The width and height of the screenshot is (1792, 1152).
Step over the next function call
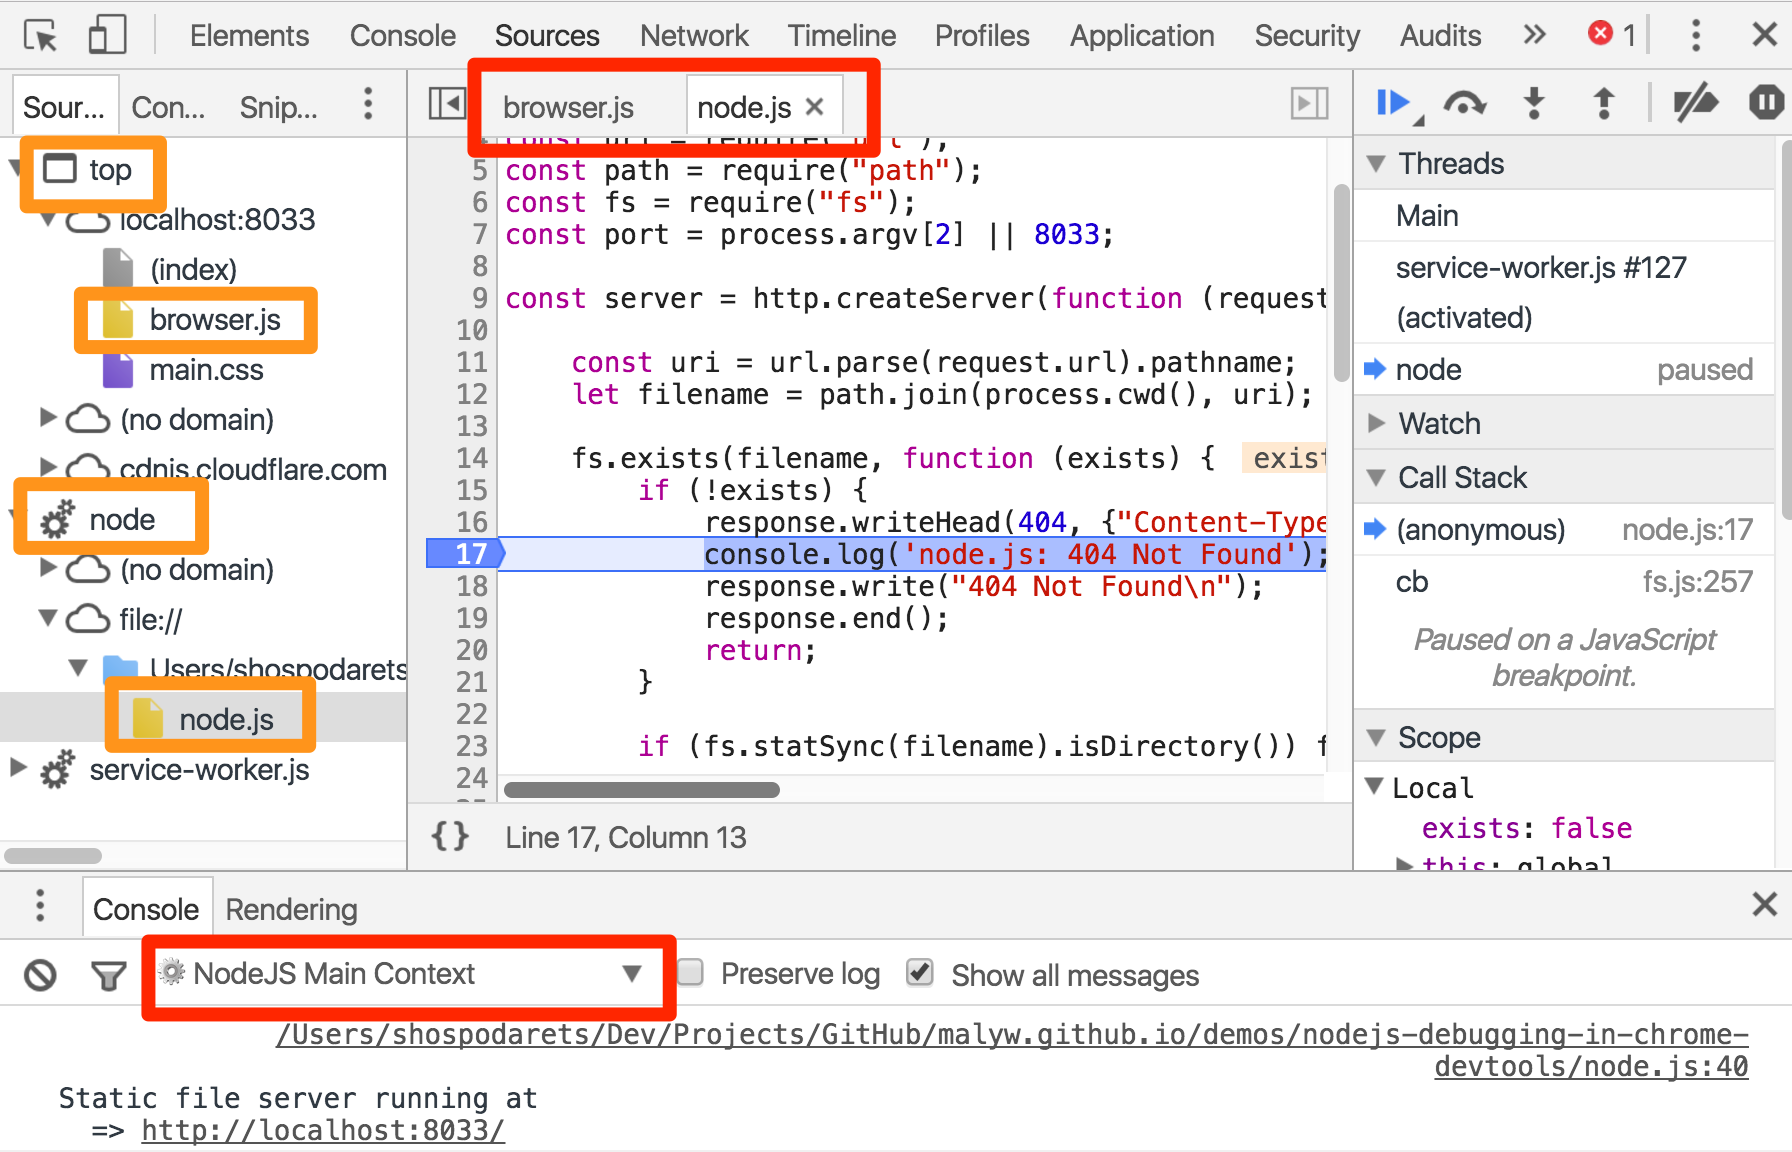(1464, 102)
